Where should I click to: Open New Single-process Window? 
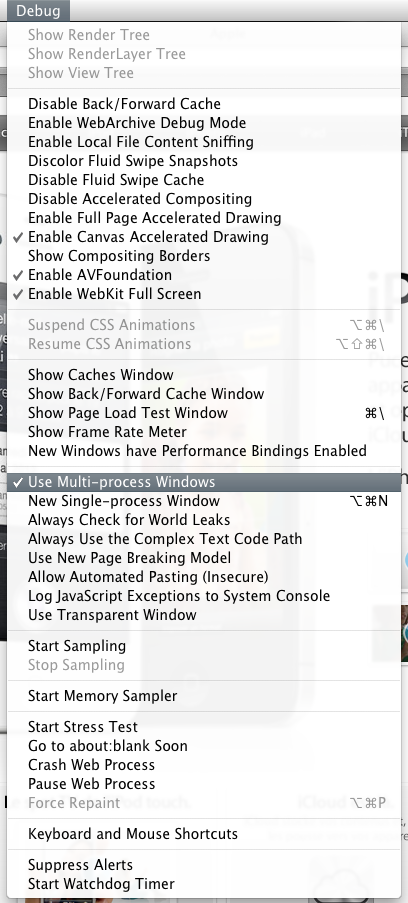pos(204,502)
